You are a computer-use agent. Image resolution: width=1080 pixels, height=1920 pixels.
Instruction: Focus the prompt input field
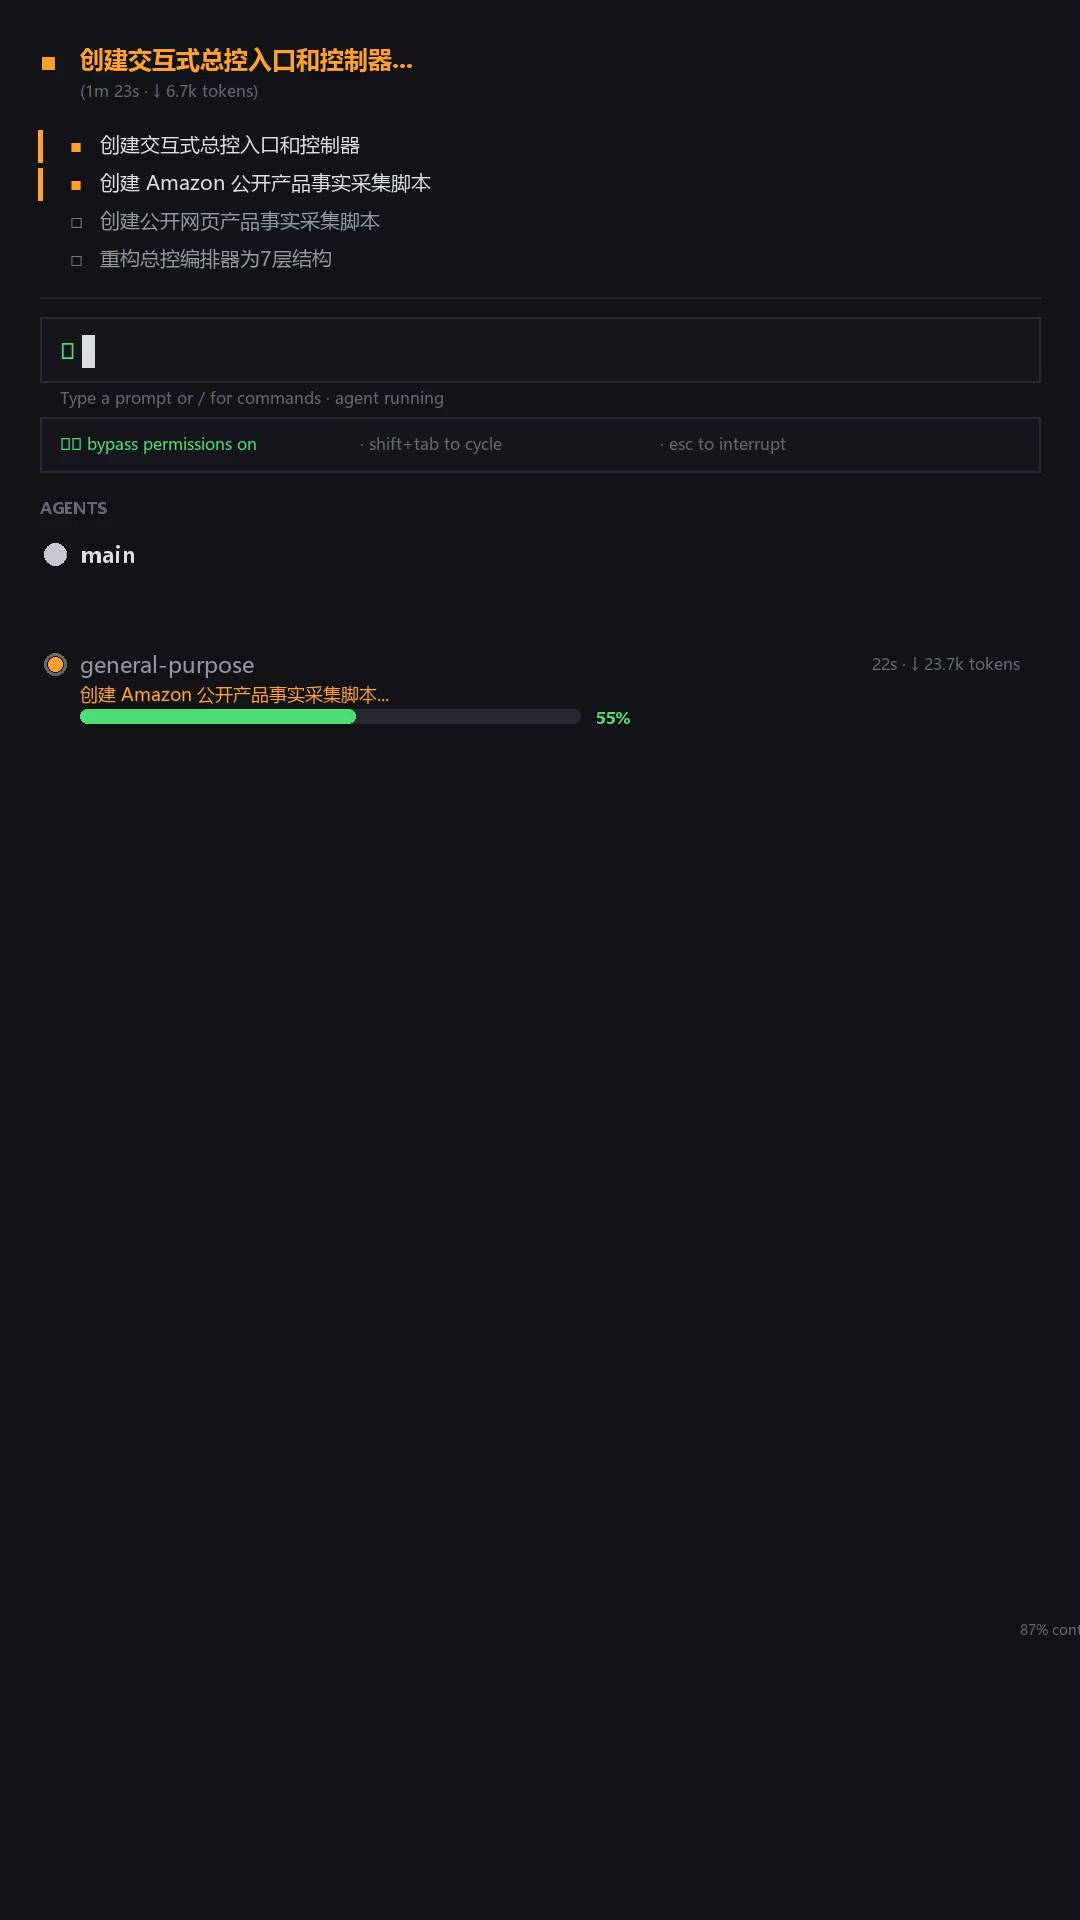tap(540, 350)
